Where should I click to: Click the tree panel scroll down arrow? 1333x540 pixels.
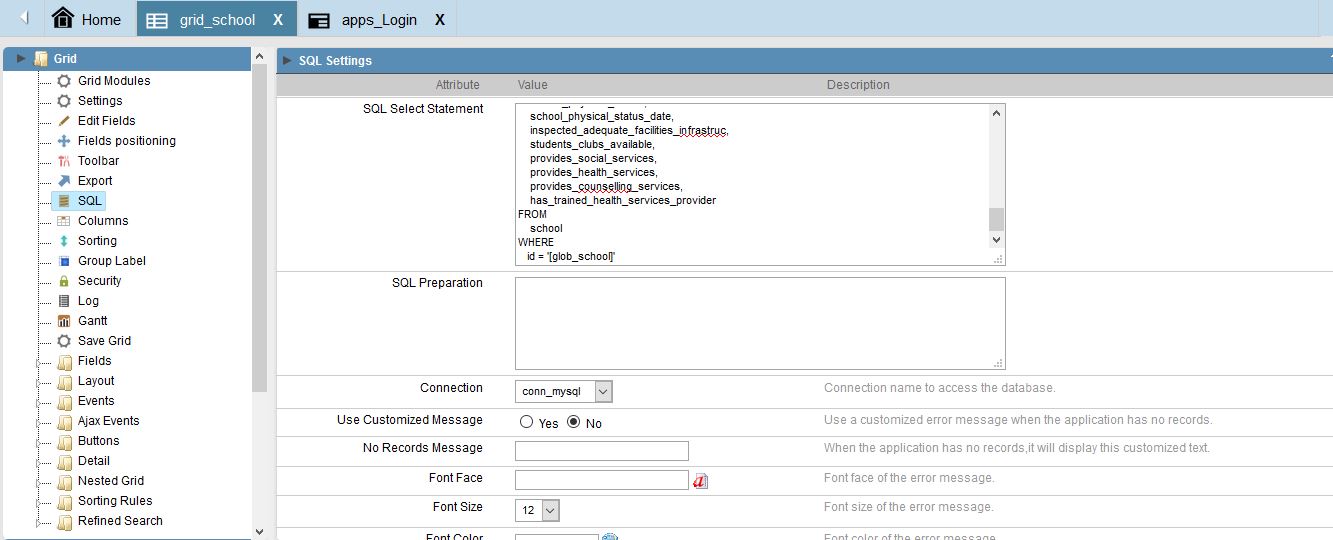click(x=260, y=531)
